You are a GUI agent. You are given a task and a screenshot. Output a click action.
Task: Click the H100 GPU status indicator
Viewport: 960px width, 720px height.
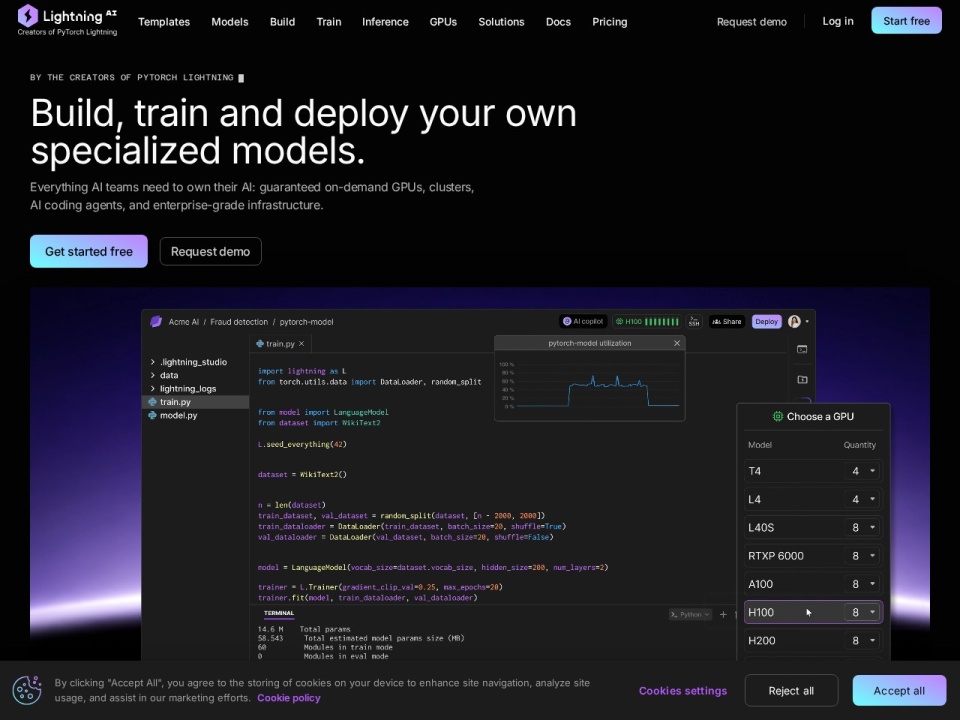[x=647, y=321]
